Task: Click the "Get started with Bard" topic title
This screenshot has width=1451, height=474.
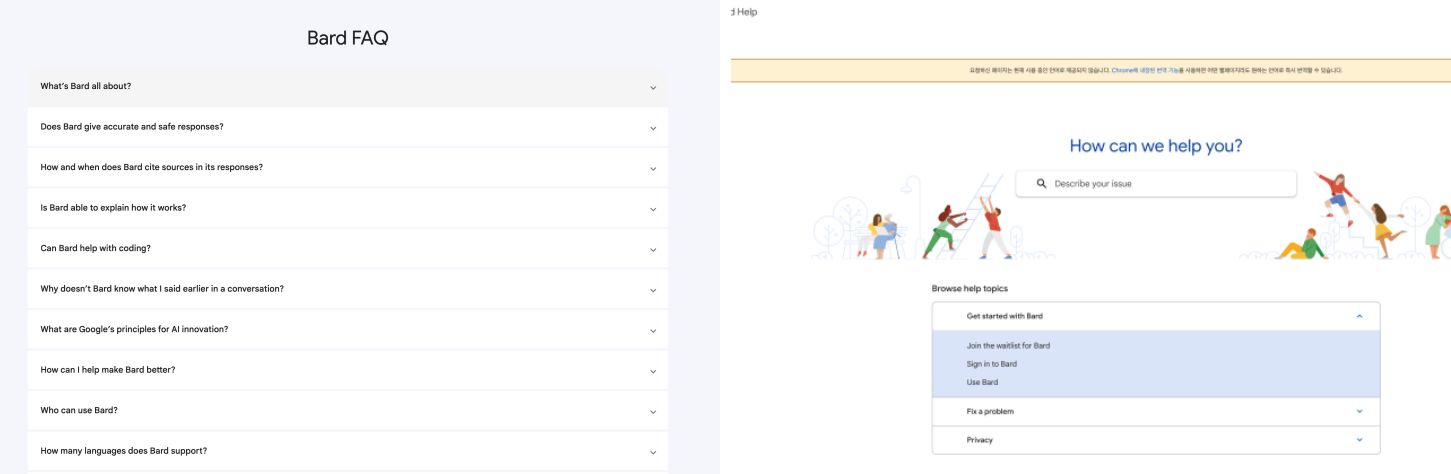Action: [1005, 316]
